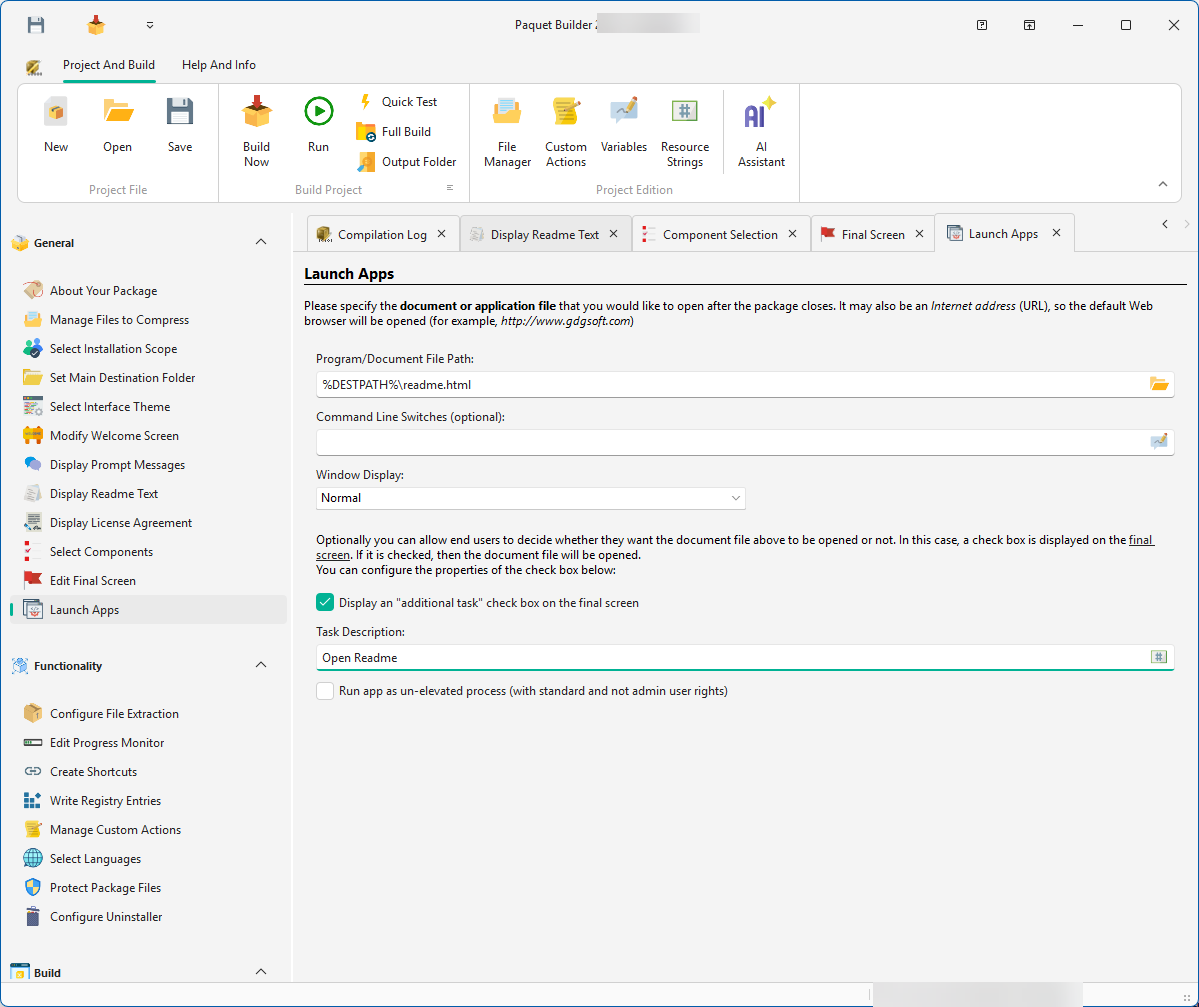Open the File Manager tool
The height and width of the screenshot is (1007, 1199).
point(507,128)
